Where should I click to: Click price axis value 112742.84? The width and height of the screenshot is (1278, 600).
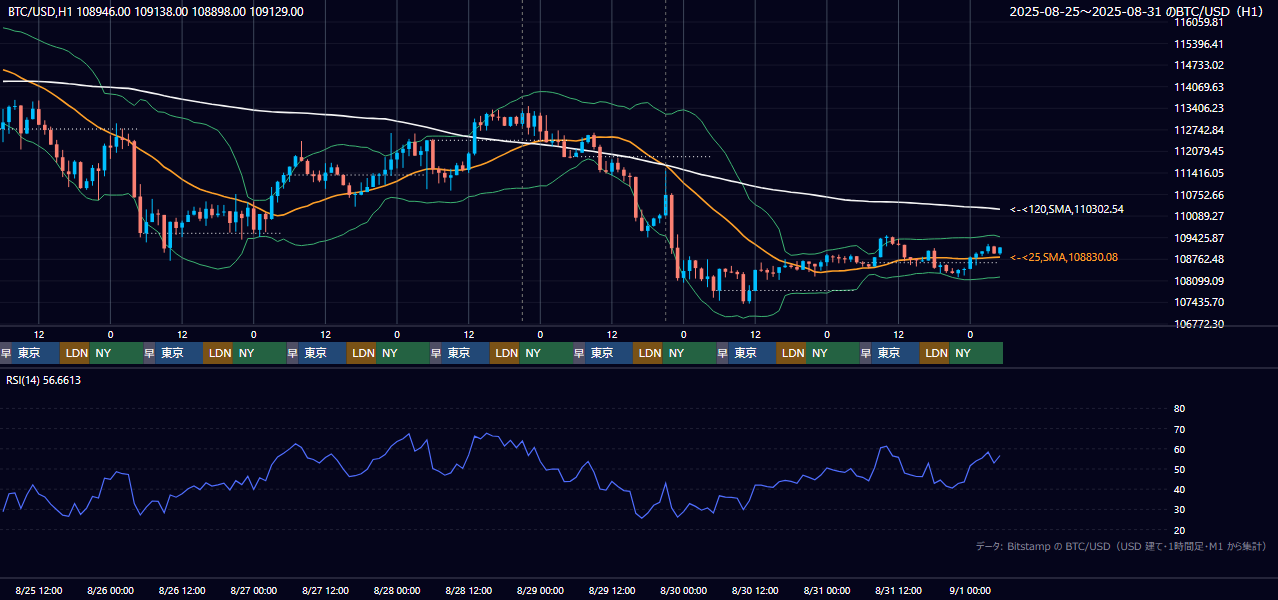point(1199,130)
